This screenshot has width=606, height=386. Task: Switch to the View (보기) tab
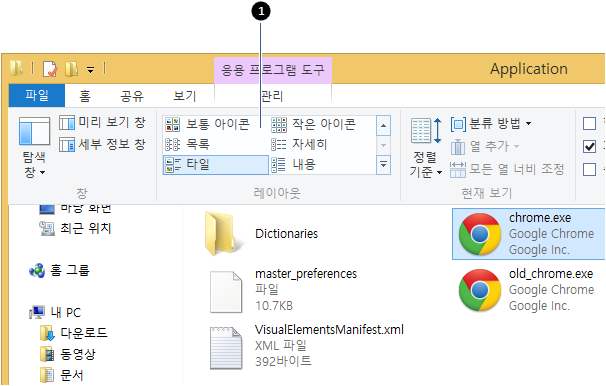coord(185,96)
